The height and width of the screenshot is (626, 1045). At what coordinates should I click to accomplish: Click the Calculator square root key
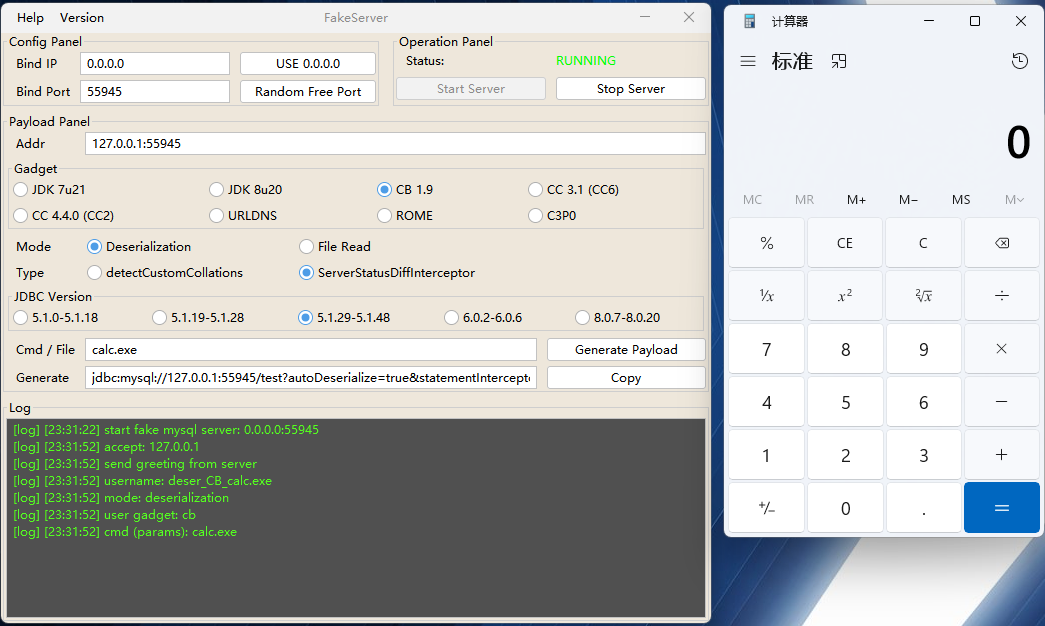[x=923, y=295]
